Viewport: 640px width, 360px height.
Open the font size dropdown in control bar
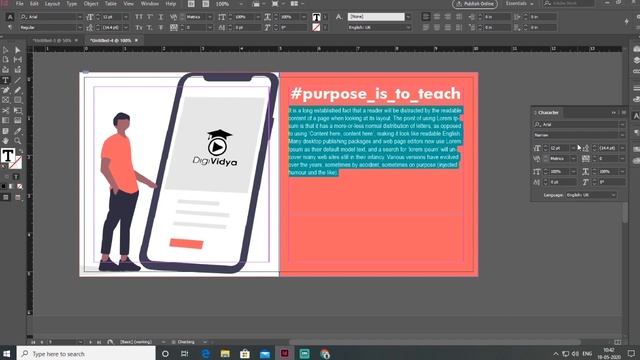(x=126, y=17)
